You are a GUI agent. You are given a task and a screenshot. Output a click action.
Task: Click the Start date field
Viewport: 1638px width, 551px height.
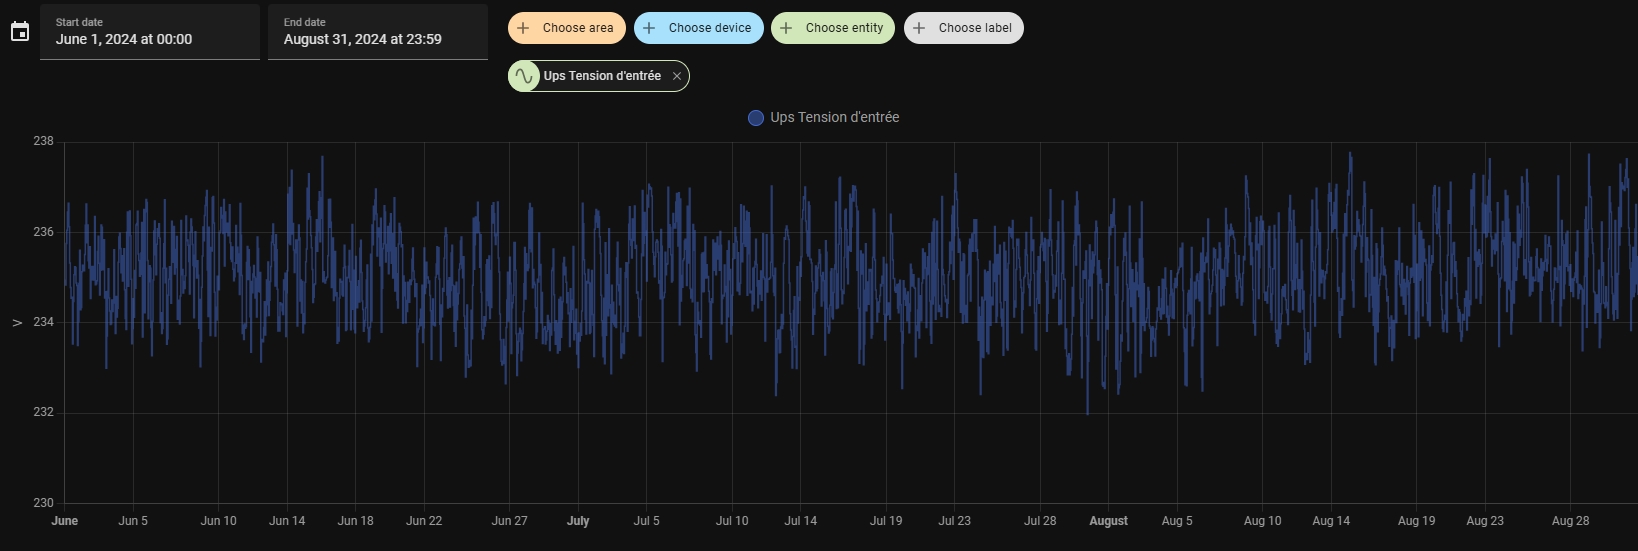[150, 32]
